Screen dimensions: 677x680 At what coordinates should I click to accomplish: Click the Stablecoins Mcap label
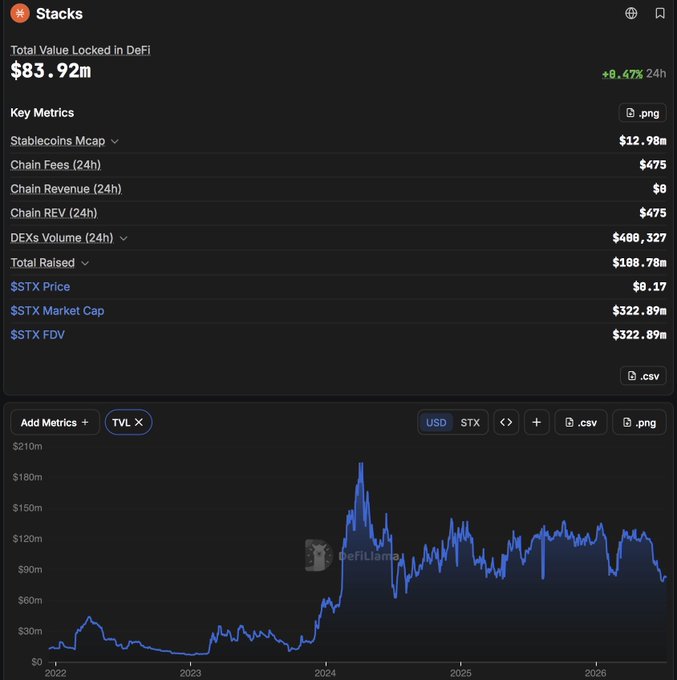point(58,141)
